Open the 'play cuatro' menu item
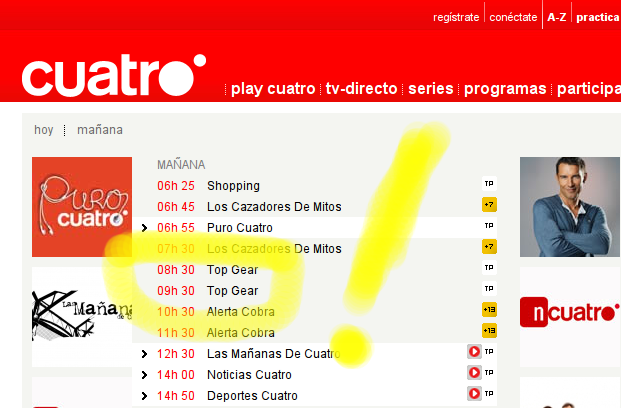Screen dimensions: 621x408 [273, 89]
